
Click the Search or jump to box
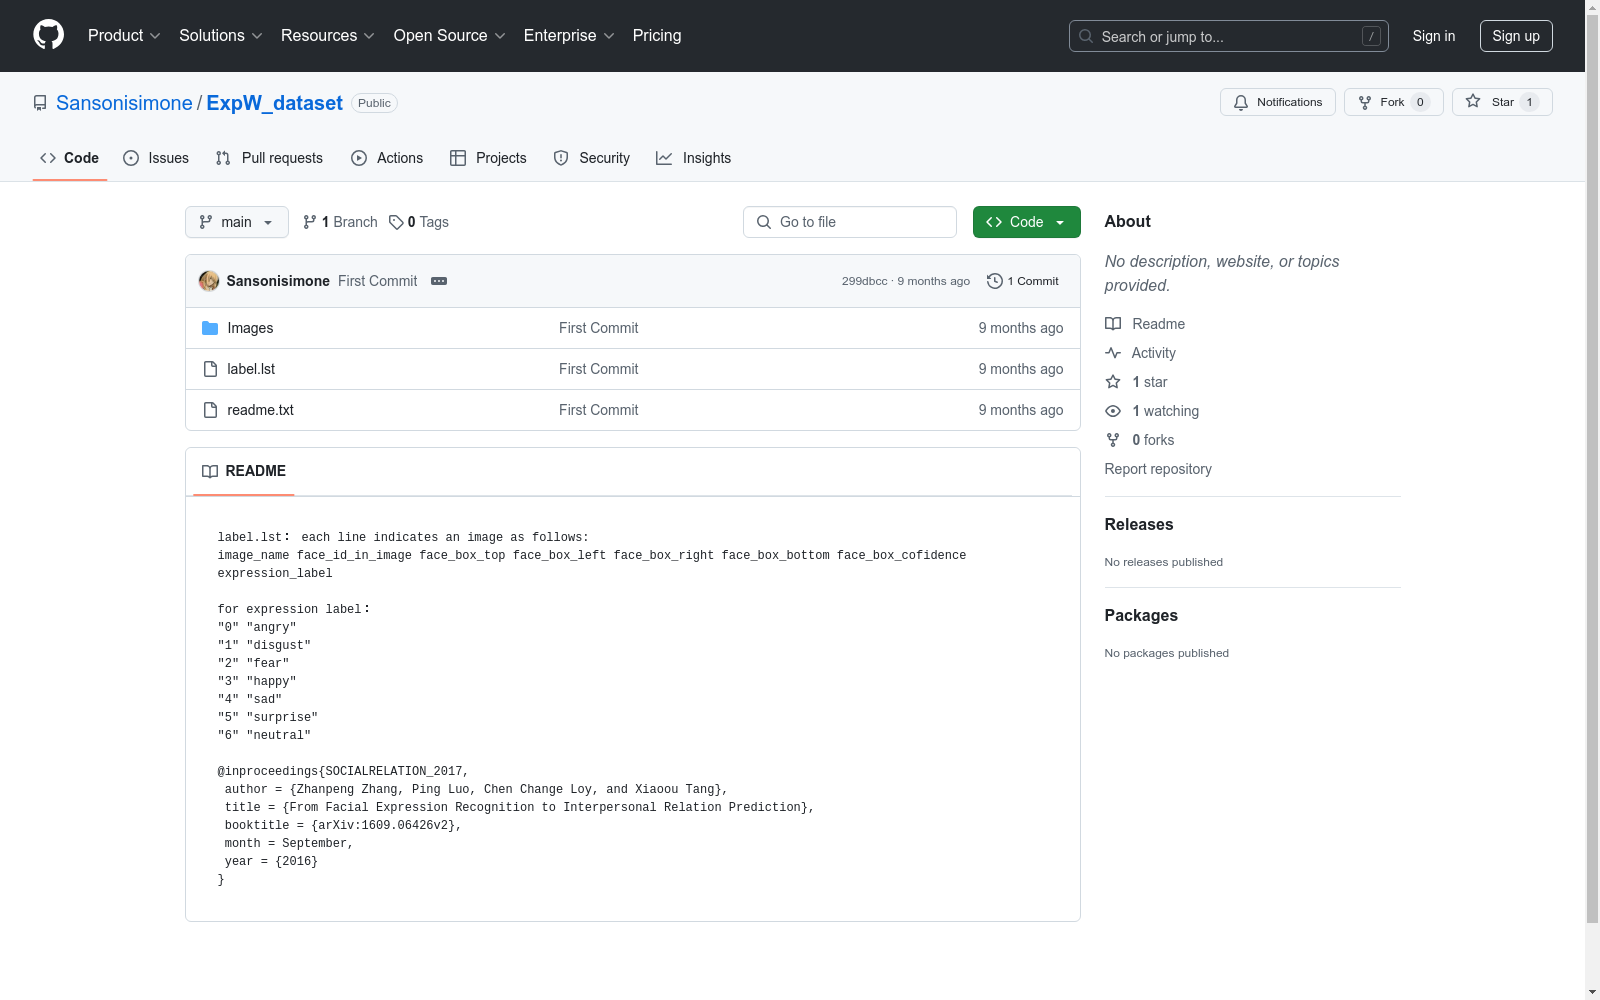tap(1228, 36)
